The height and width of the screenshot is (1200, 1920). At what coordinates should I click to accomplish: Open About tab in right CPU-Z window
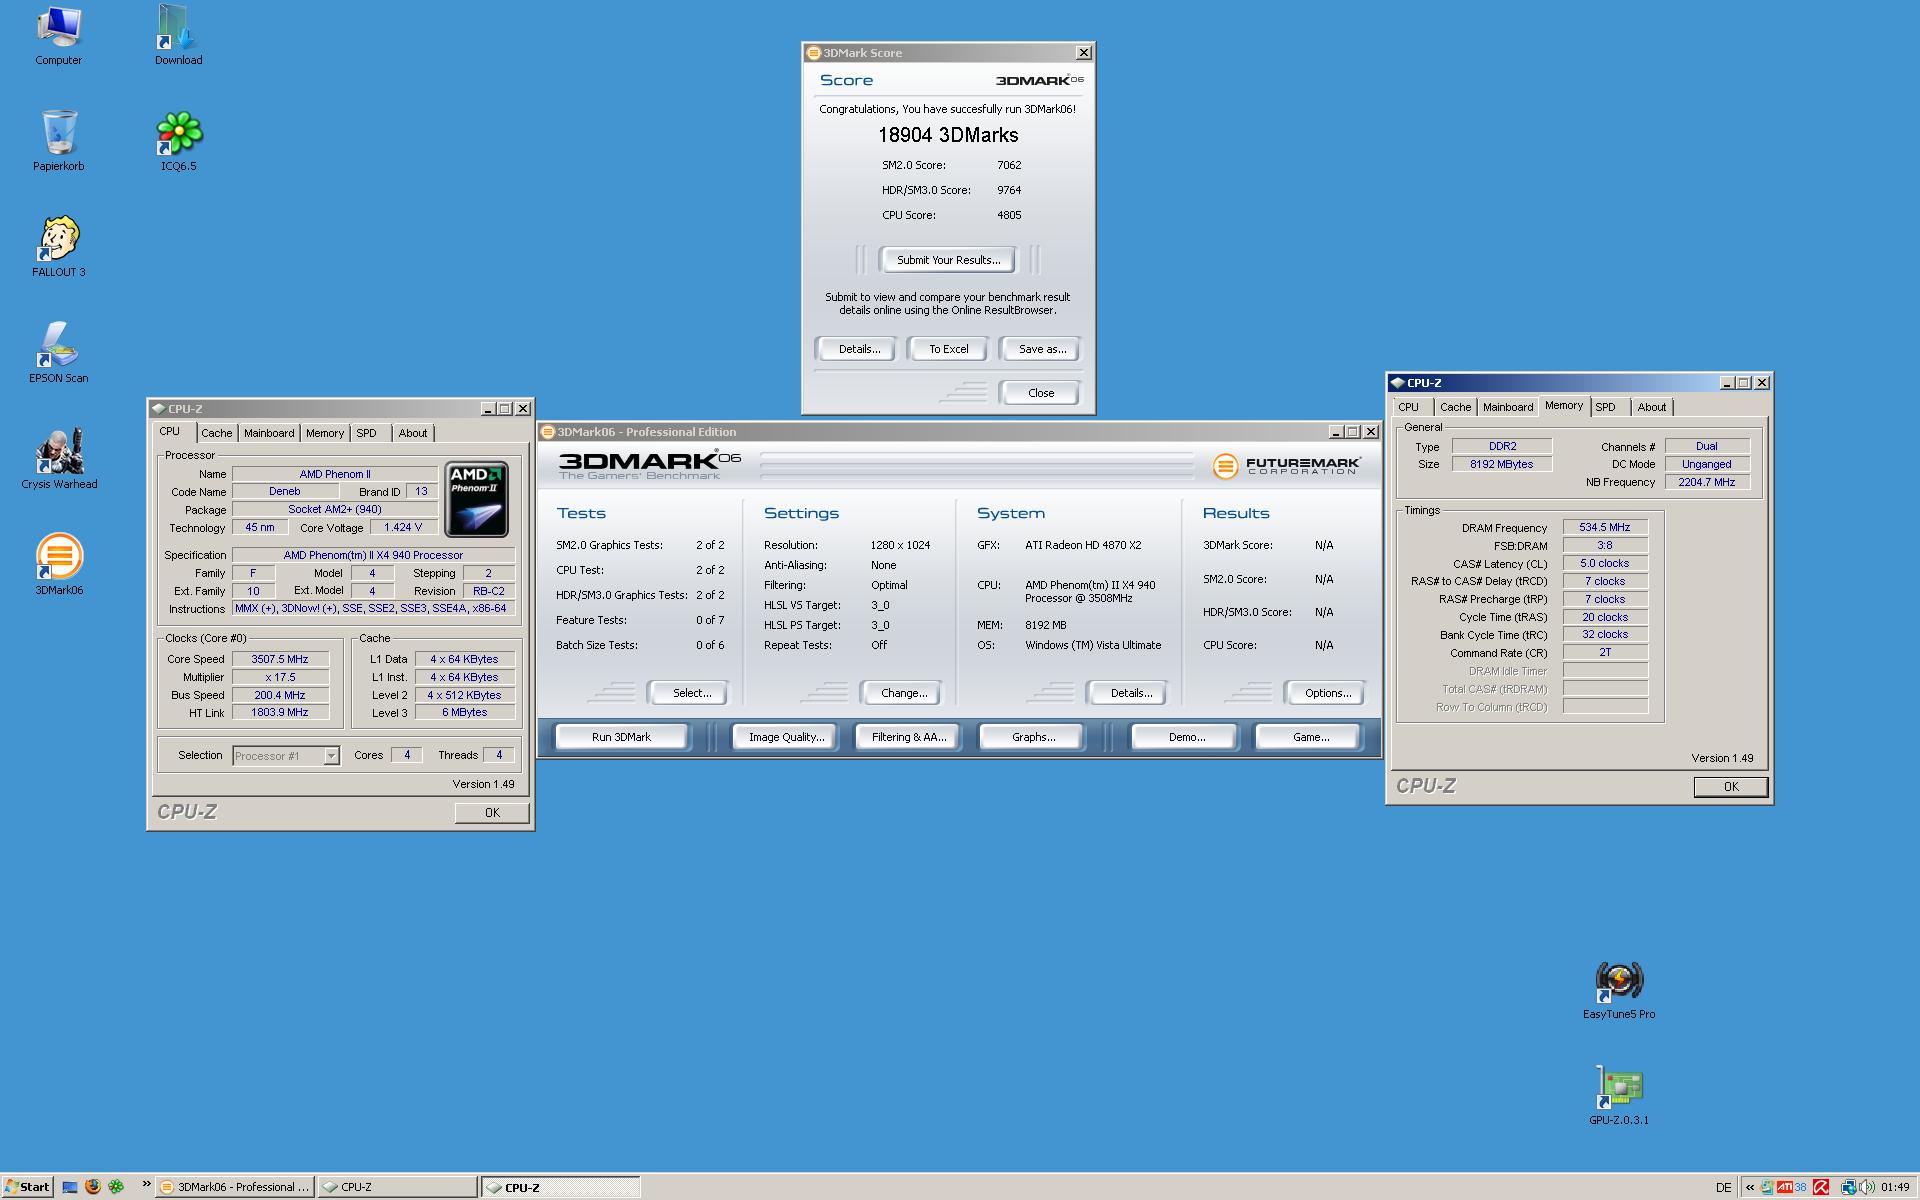1652,407
